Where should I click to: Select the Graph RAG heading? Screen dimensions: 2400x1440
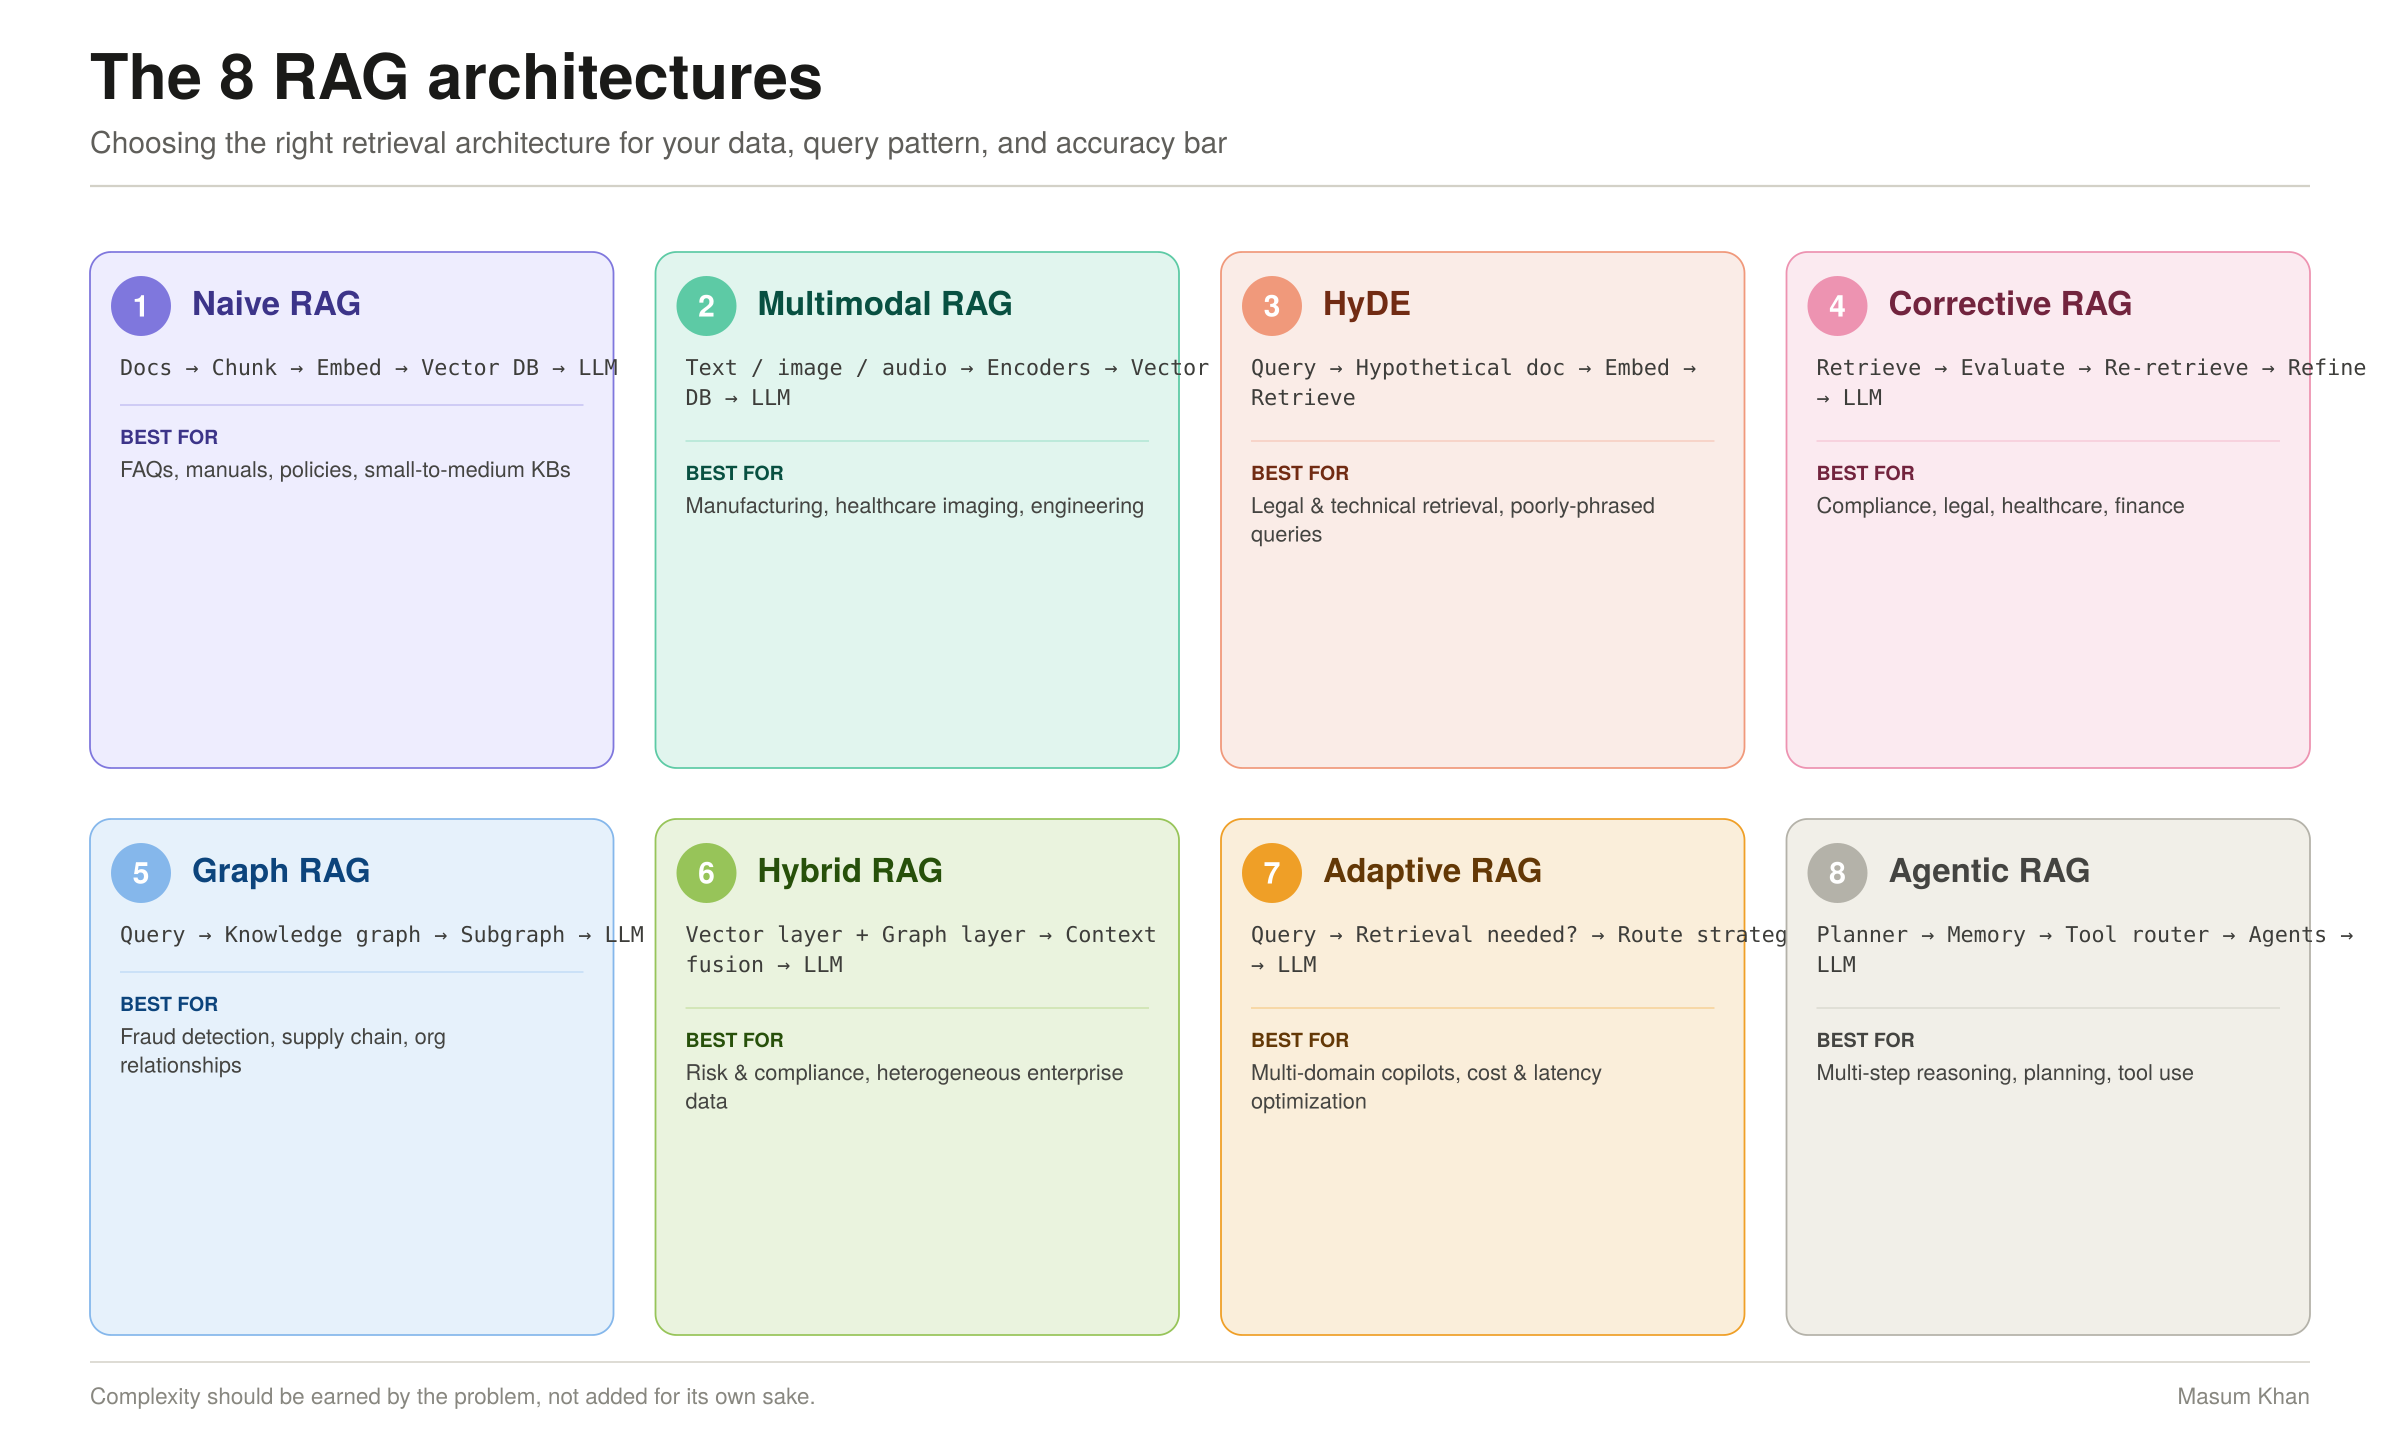pyautogui.click(x=281, y=871)
